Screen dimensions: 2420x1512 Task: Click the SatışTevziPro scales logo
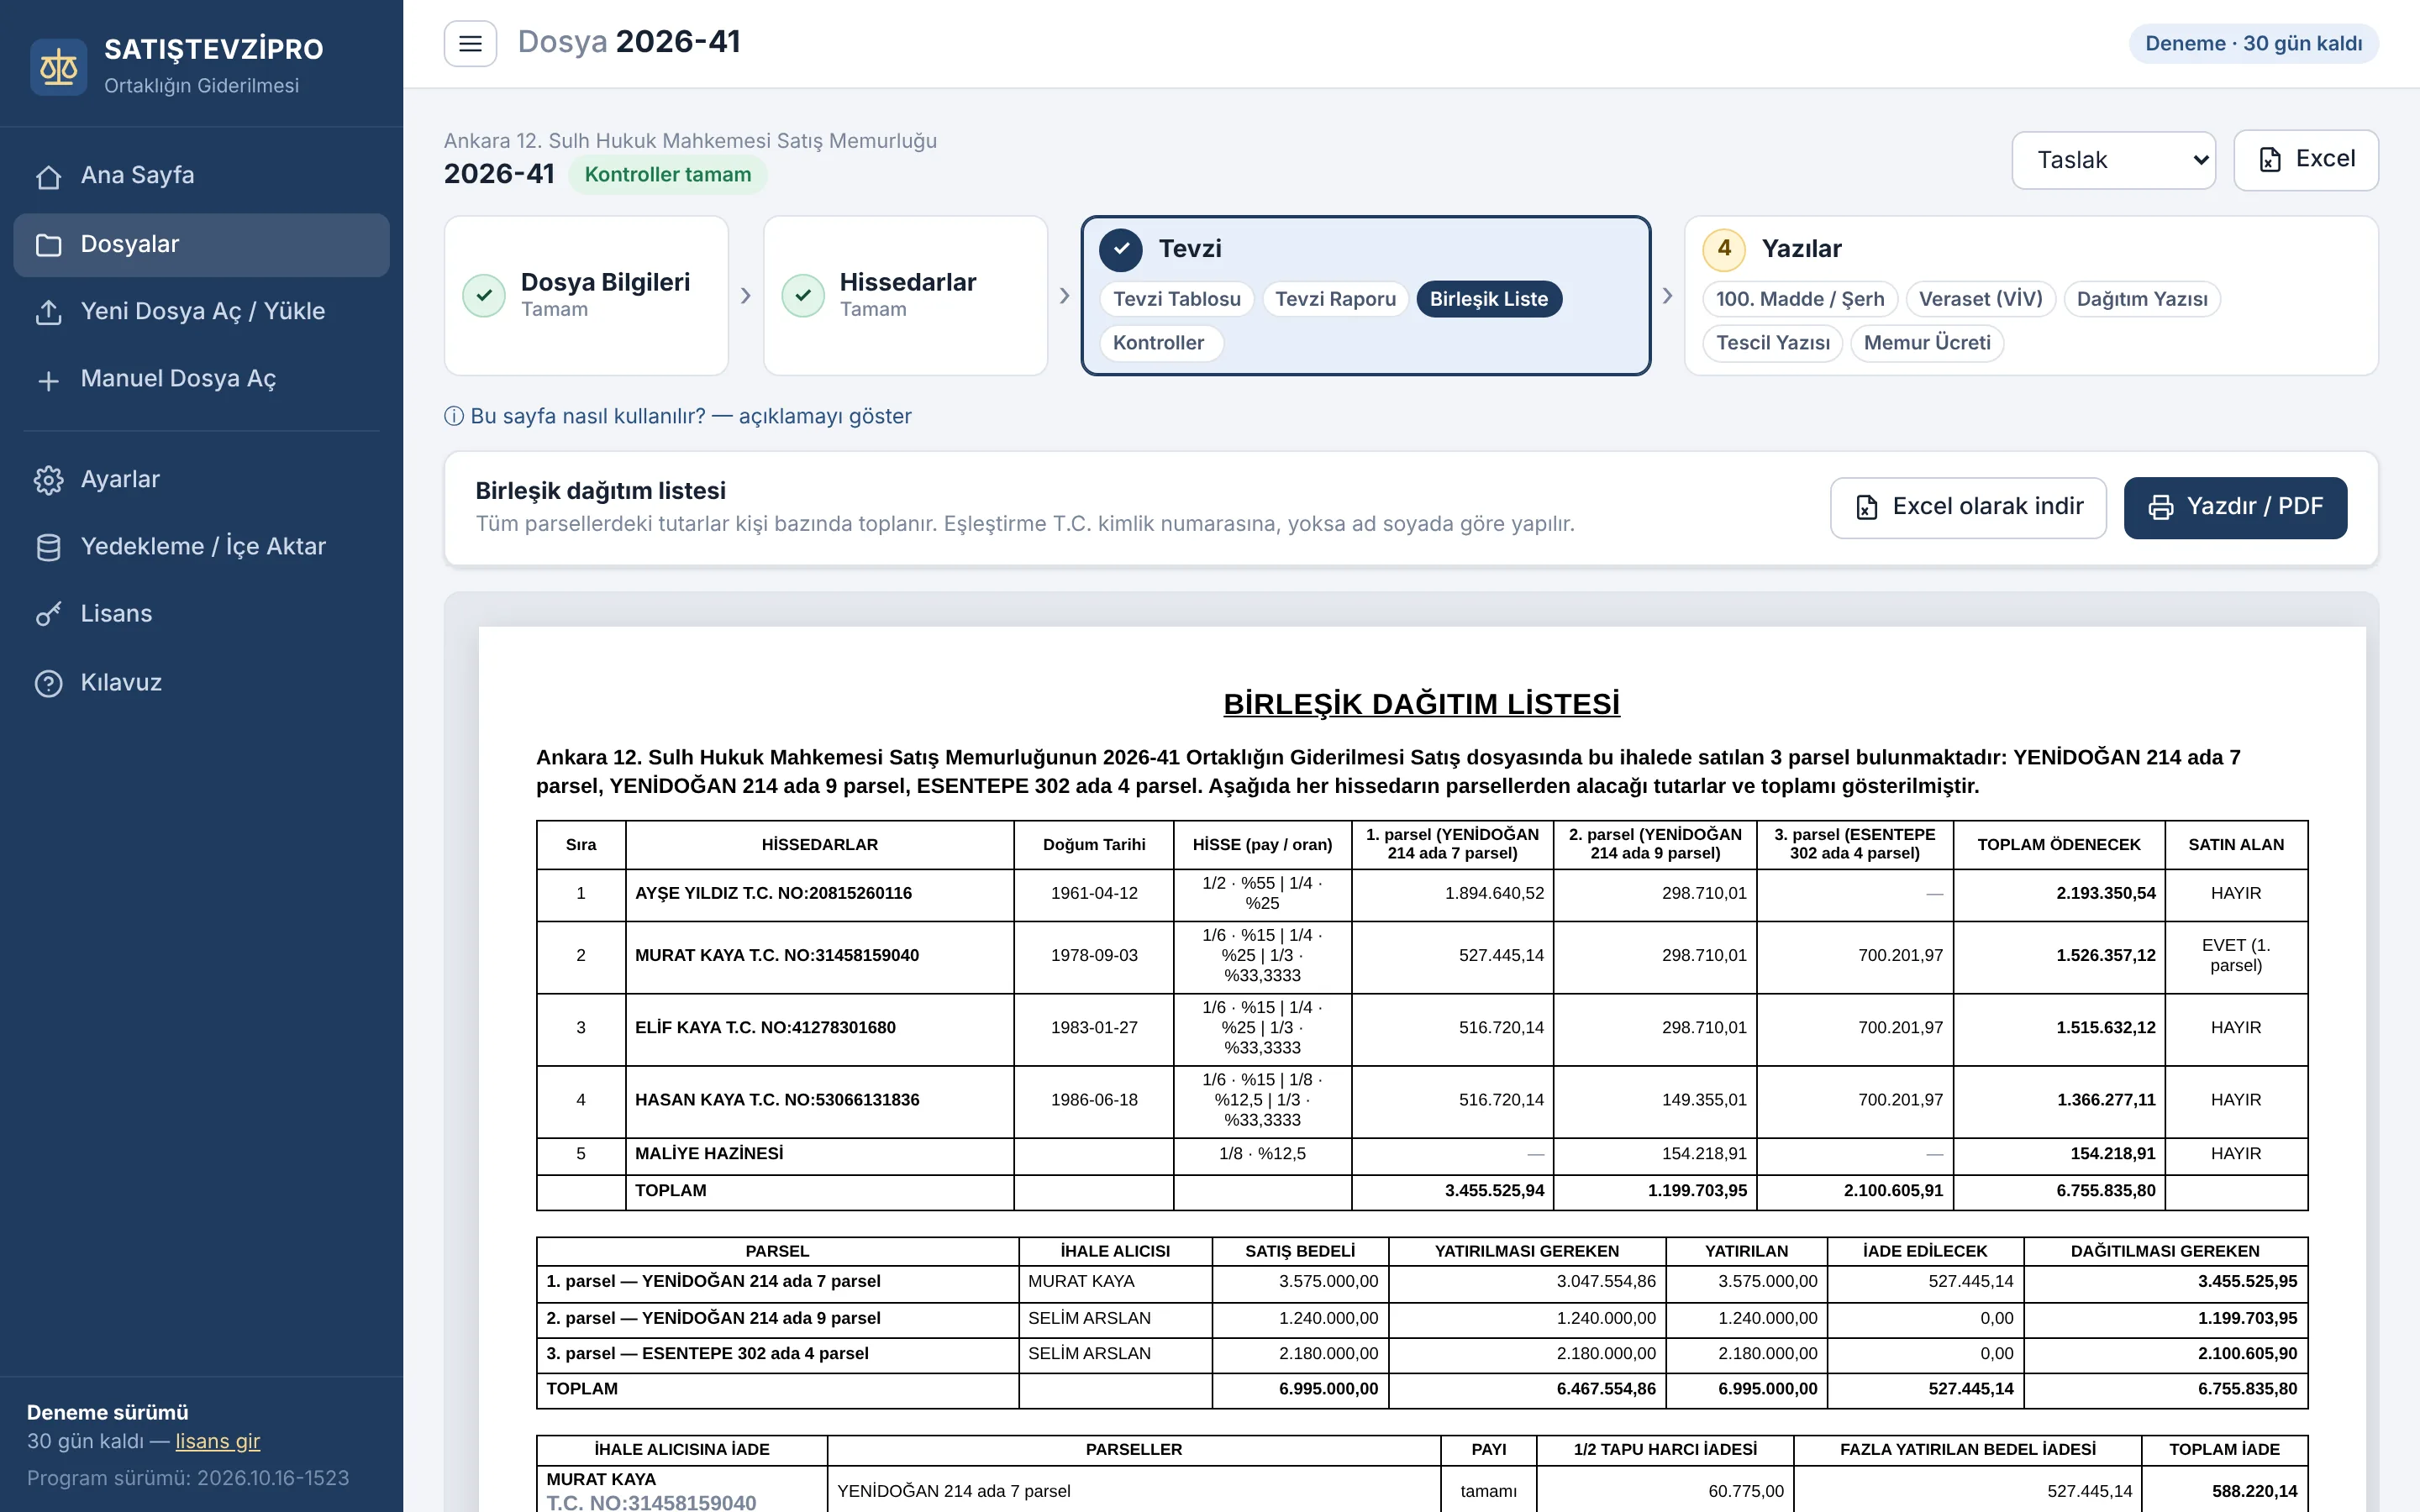pos(58,67)
